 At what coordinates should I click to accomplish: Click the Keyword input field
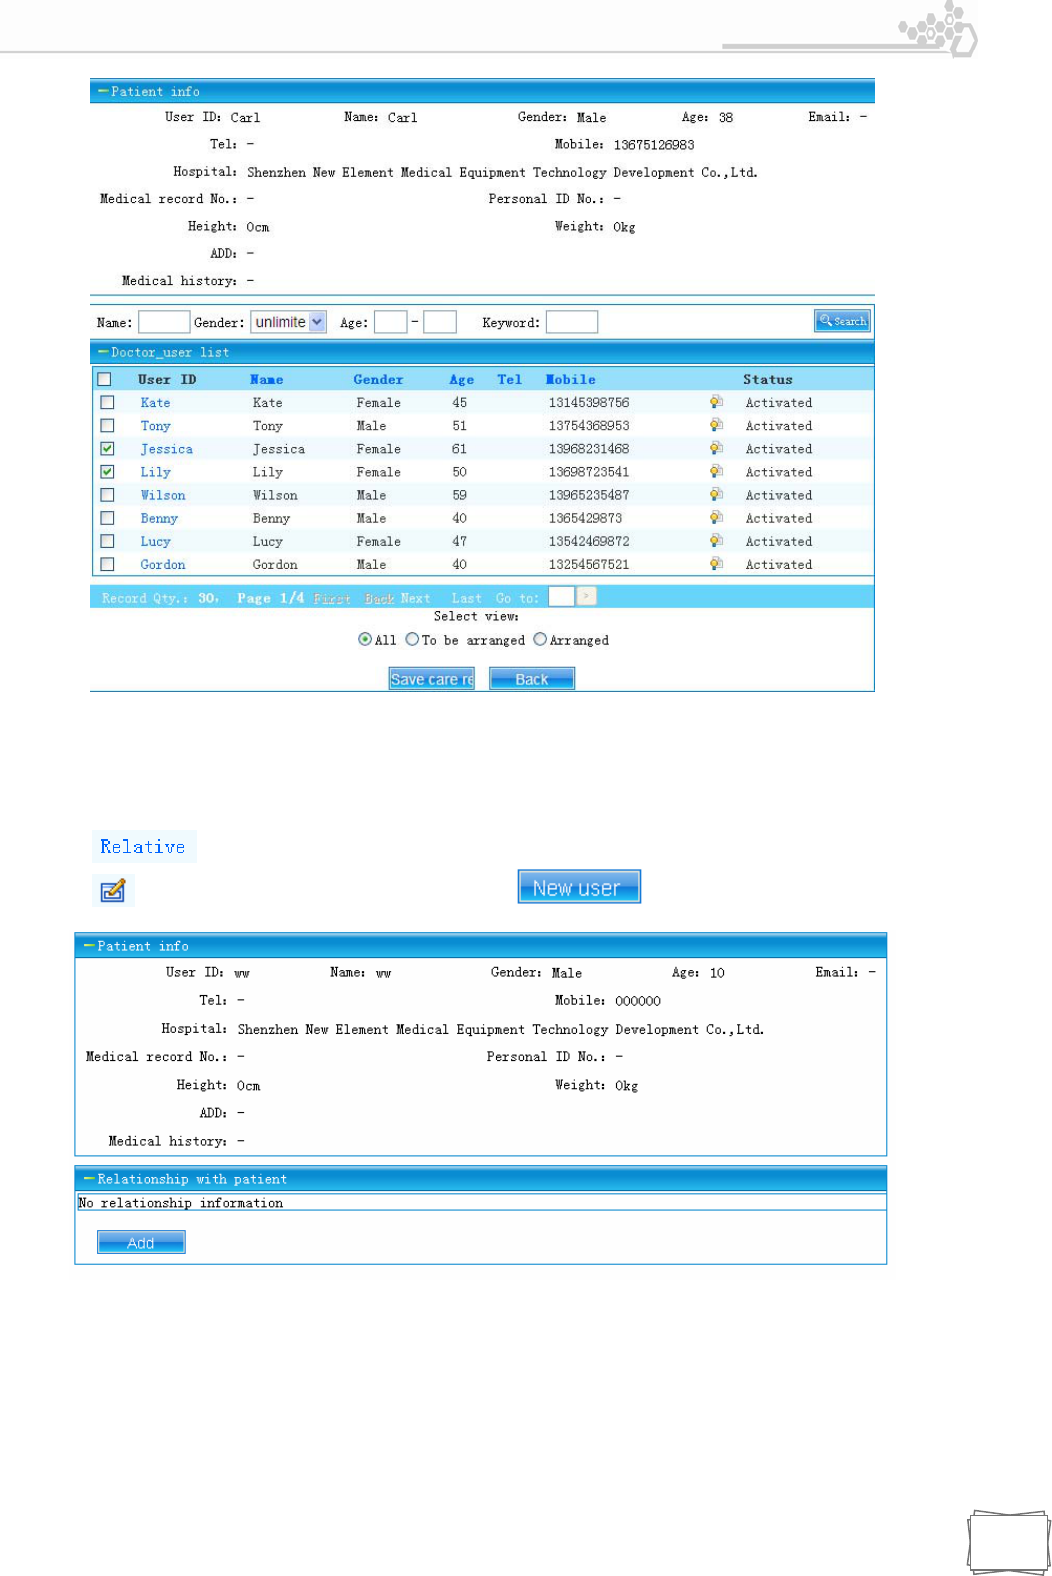coord(572,321)
